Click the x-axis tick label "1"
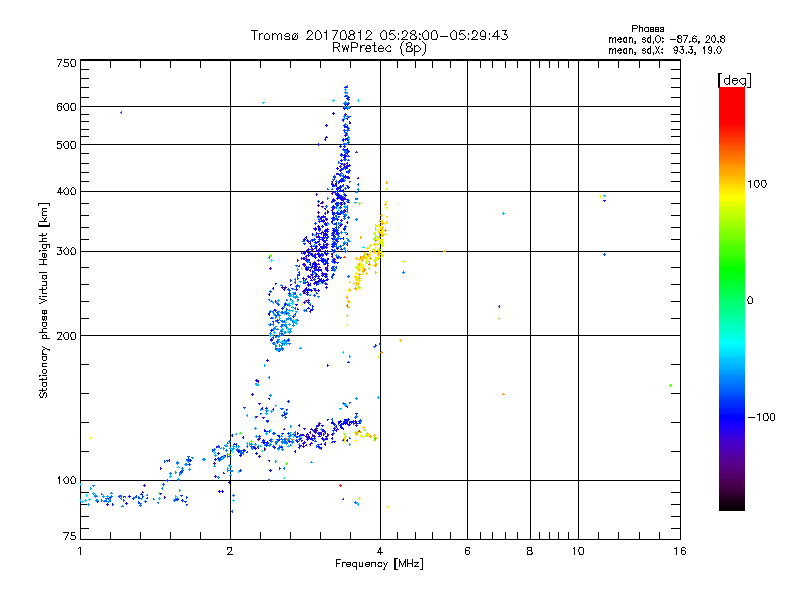 [80, 551]
